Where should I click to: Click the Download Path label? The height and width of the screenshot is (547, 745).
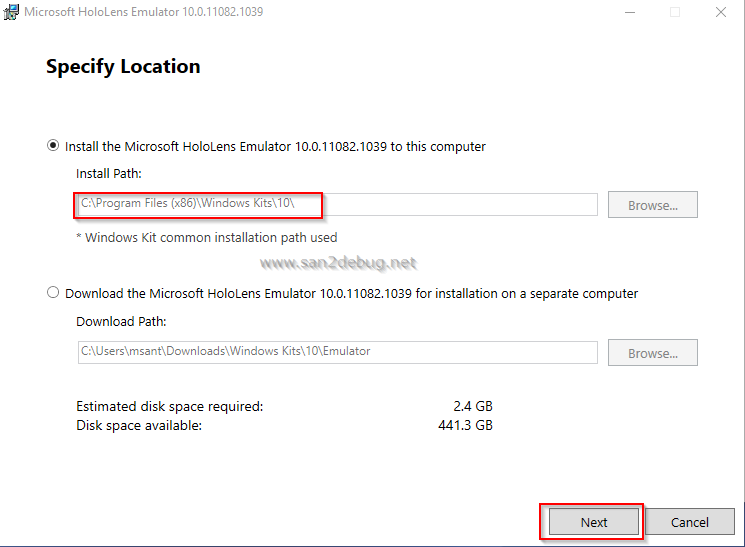tap(121, 322)
